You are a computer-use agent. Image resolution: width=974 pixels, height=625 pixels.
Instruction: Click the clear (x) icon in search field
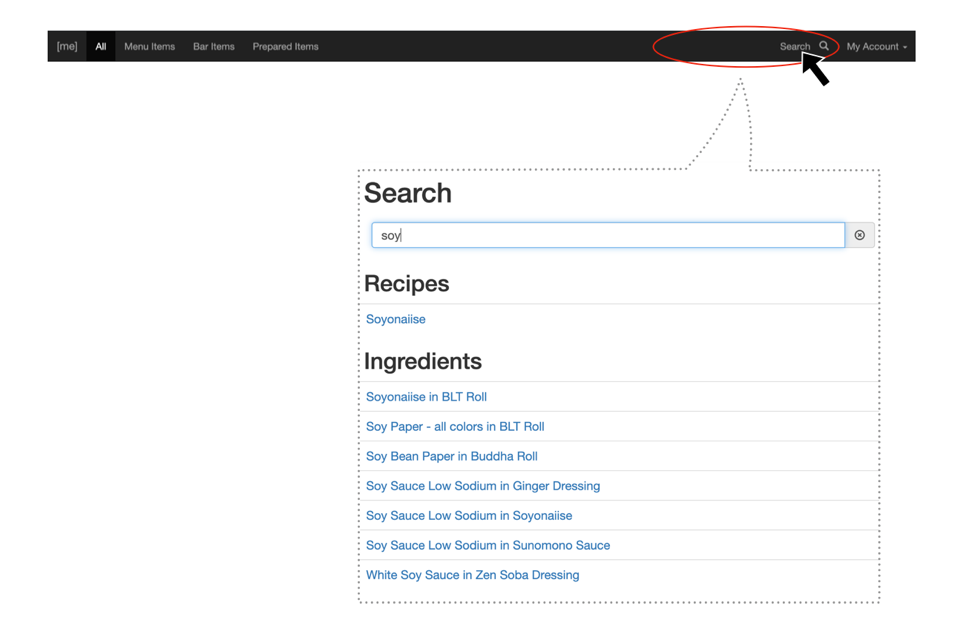click(x=860, y=235)
